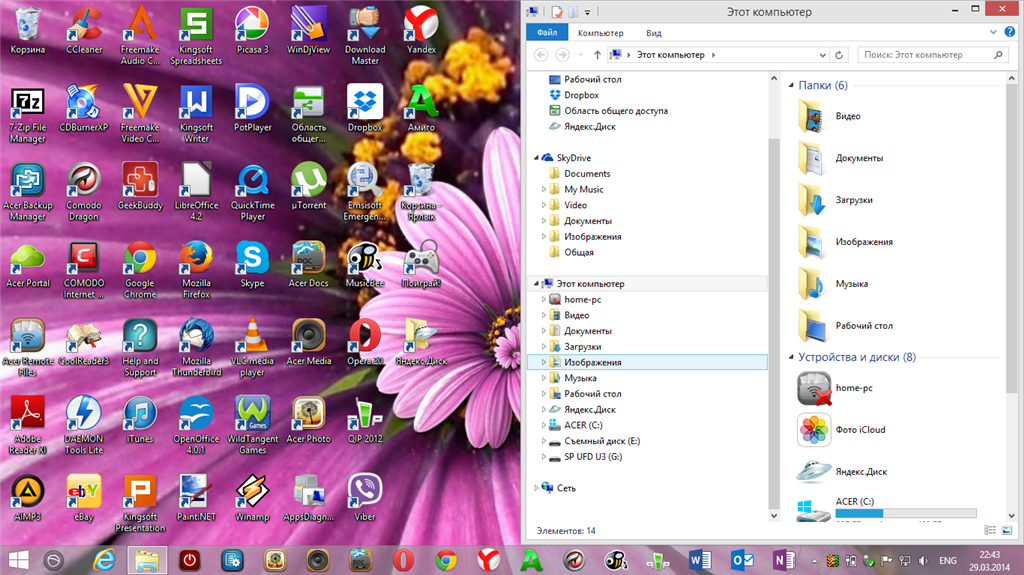Select Dropbox in the navigation pane
This screenshot has height=575, width=1024.
pyautogui.click(x=581, y=95)
